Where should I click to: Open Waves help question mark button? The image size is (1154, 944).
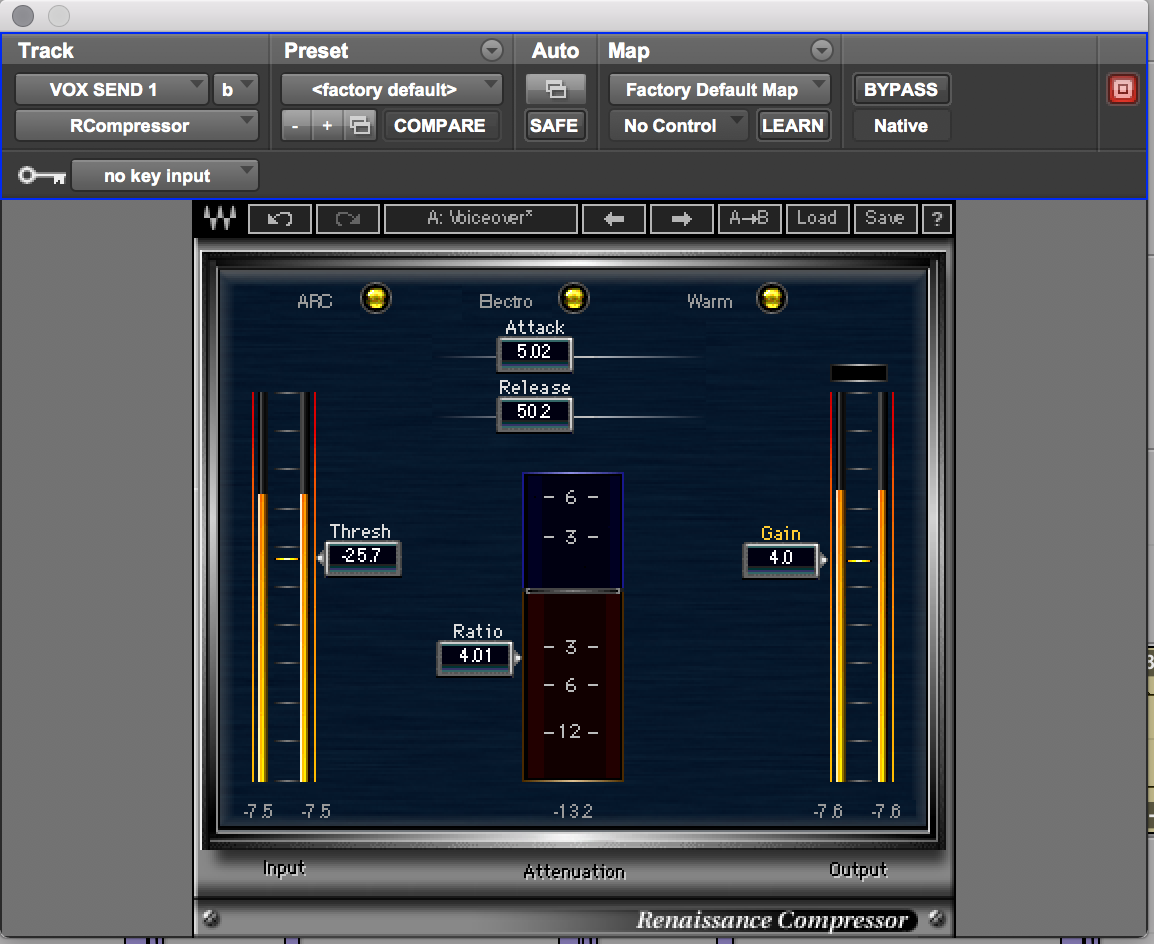coord(937,219)
